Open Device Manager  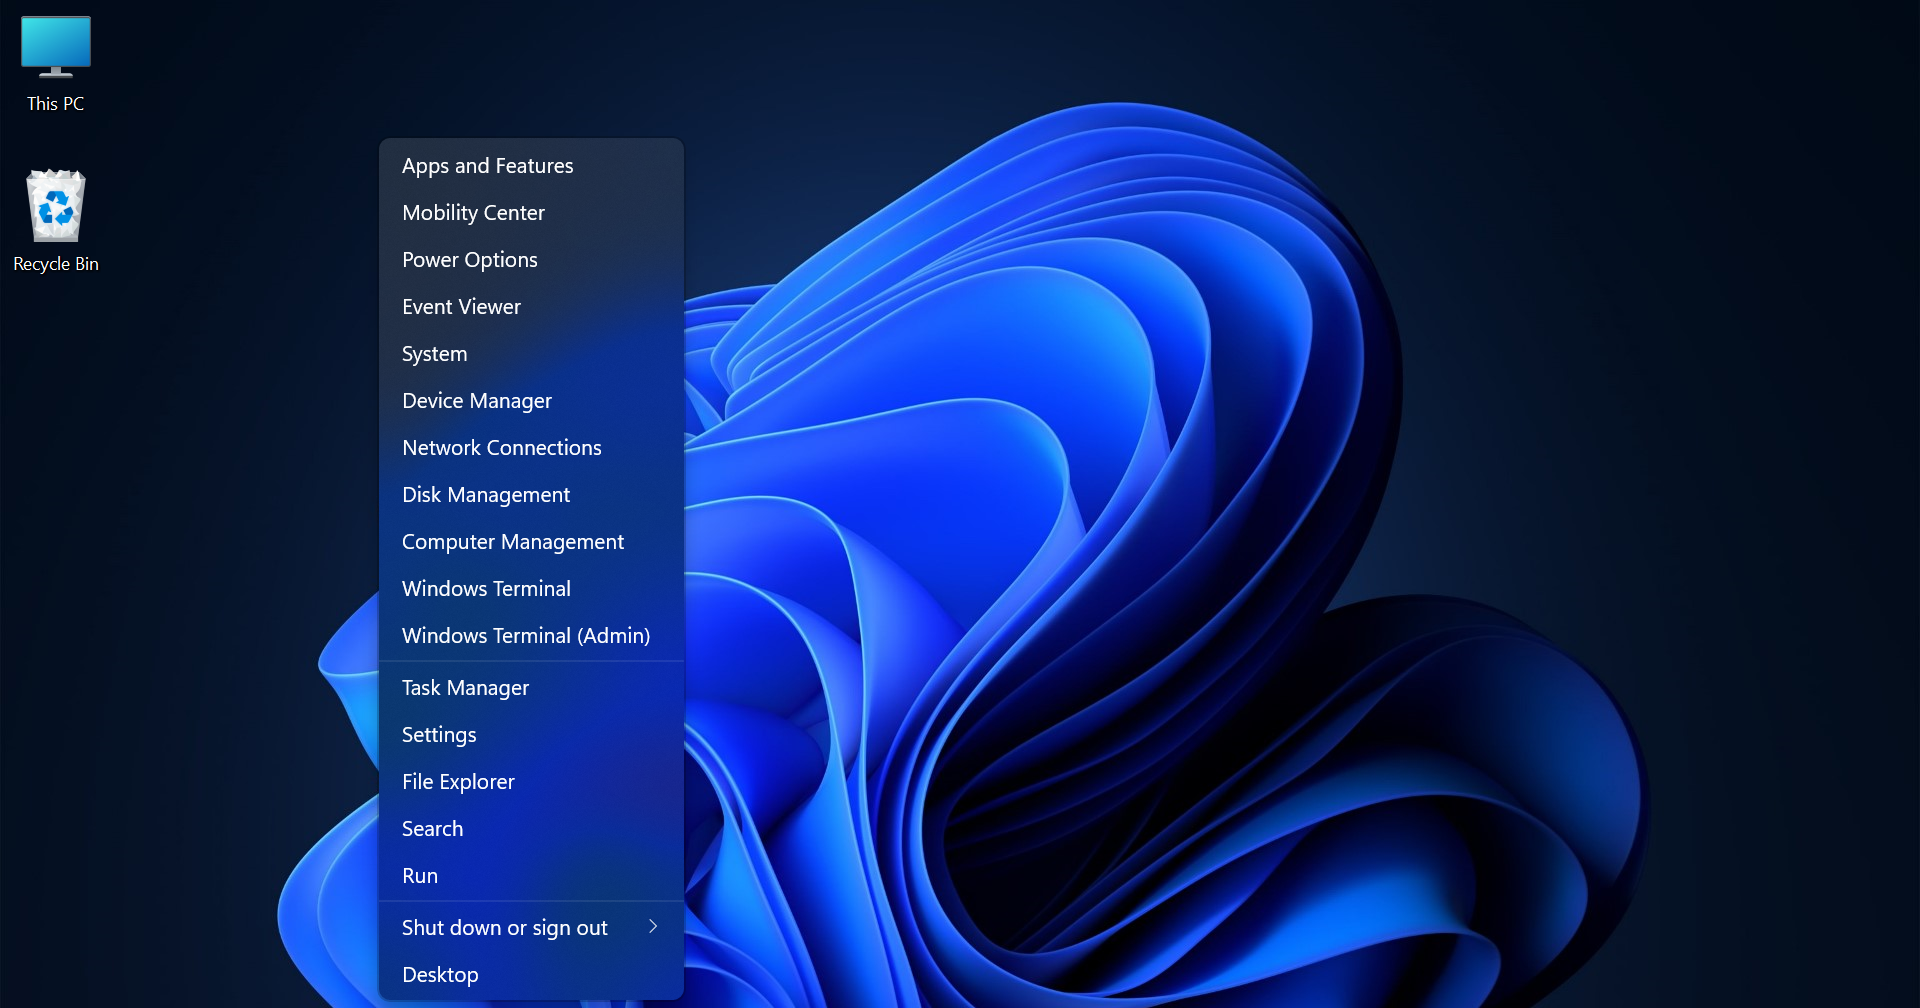click(477, 400)
